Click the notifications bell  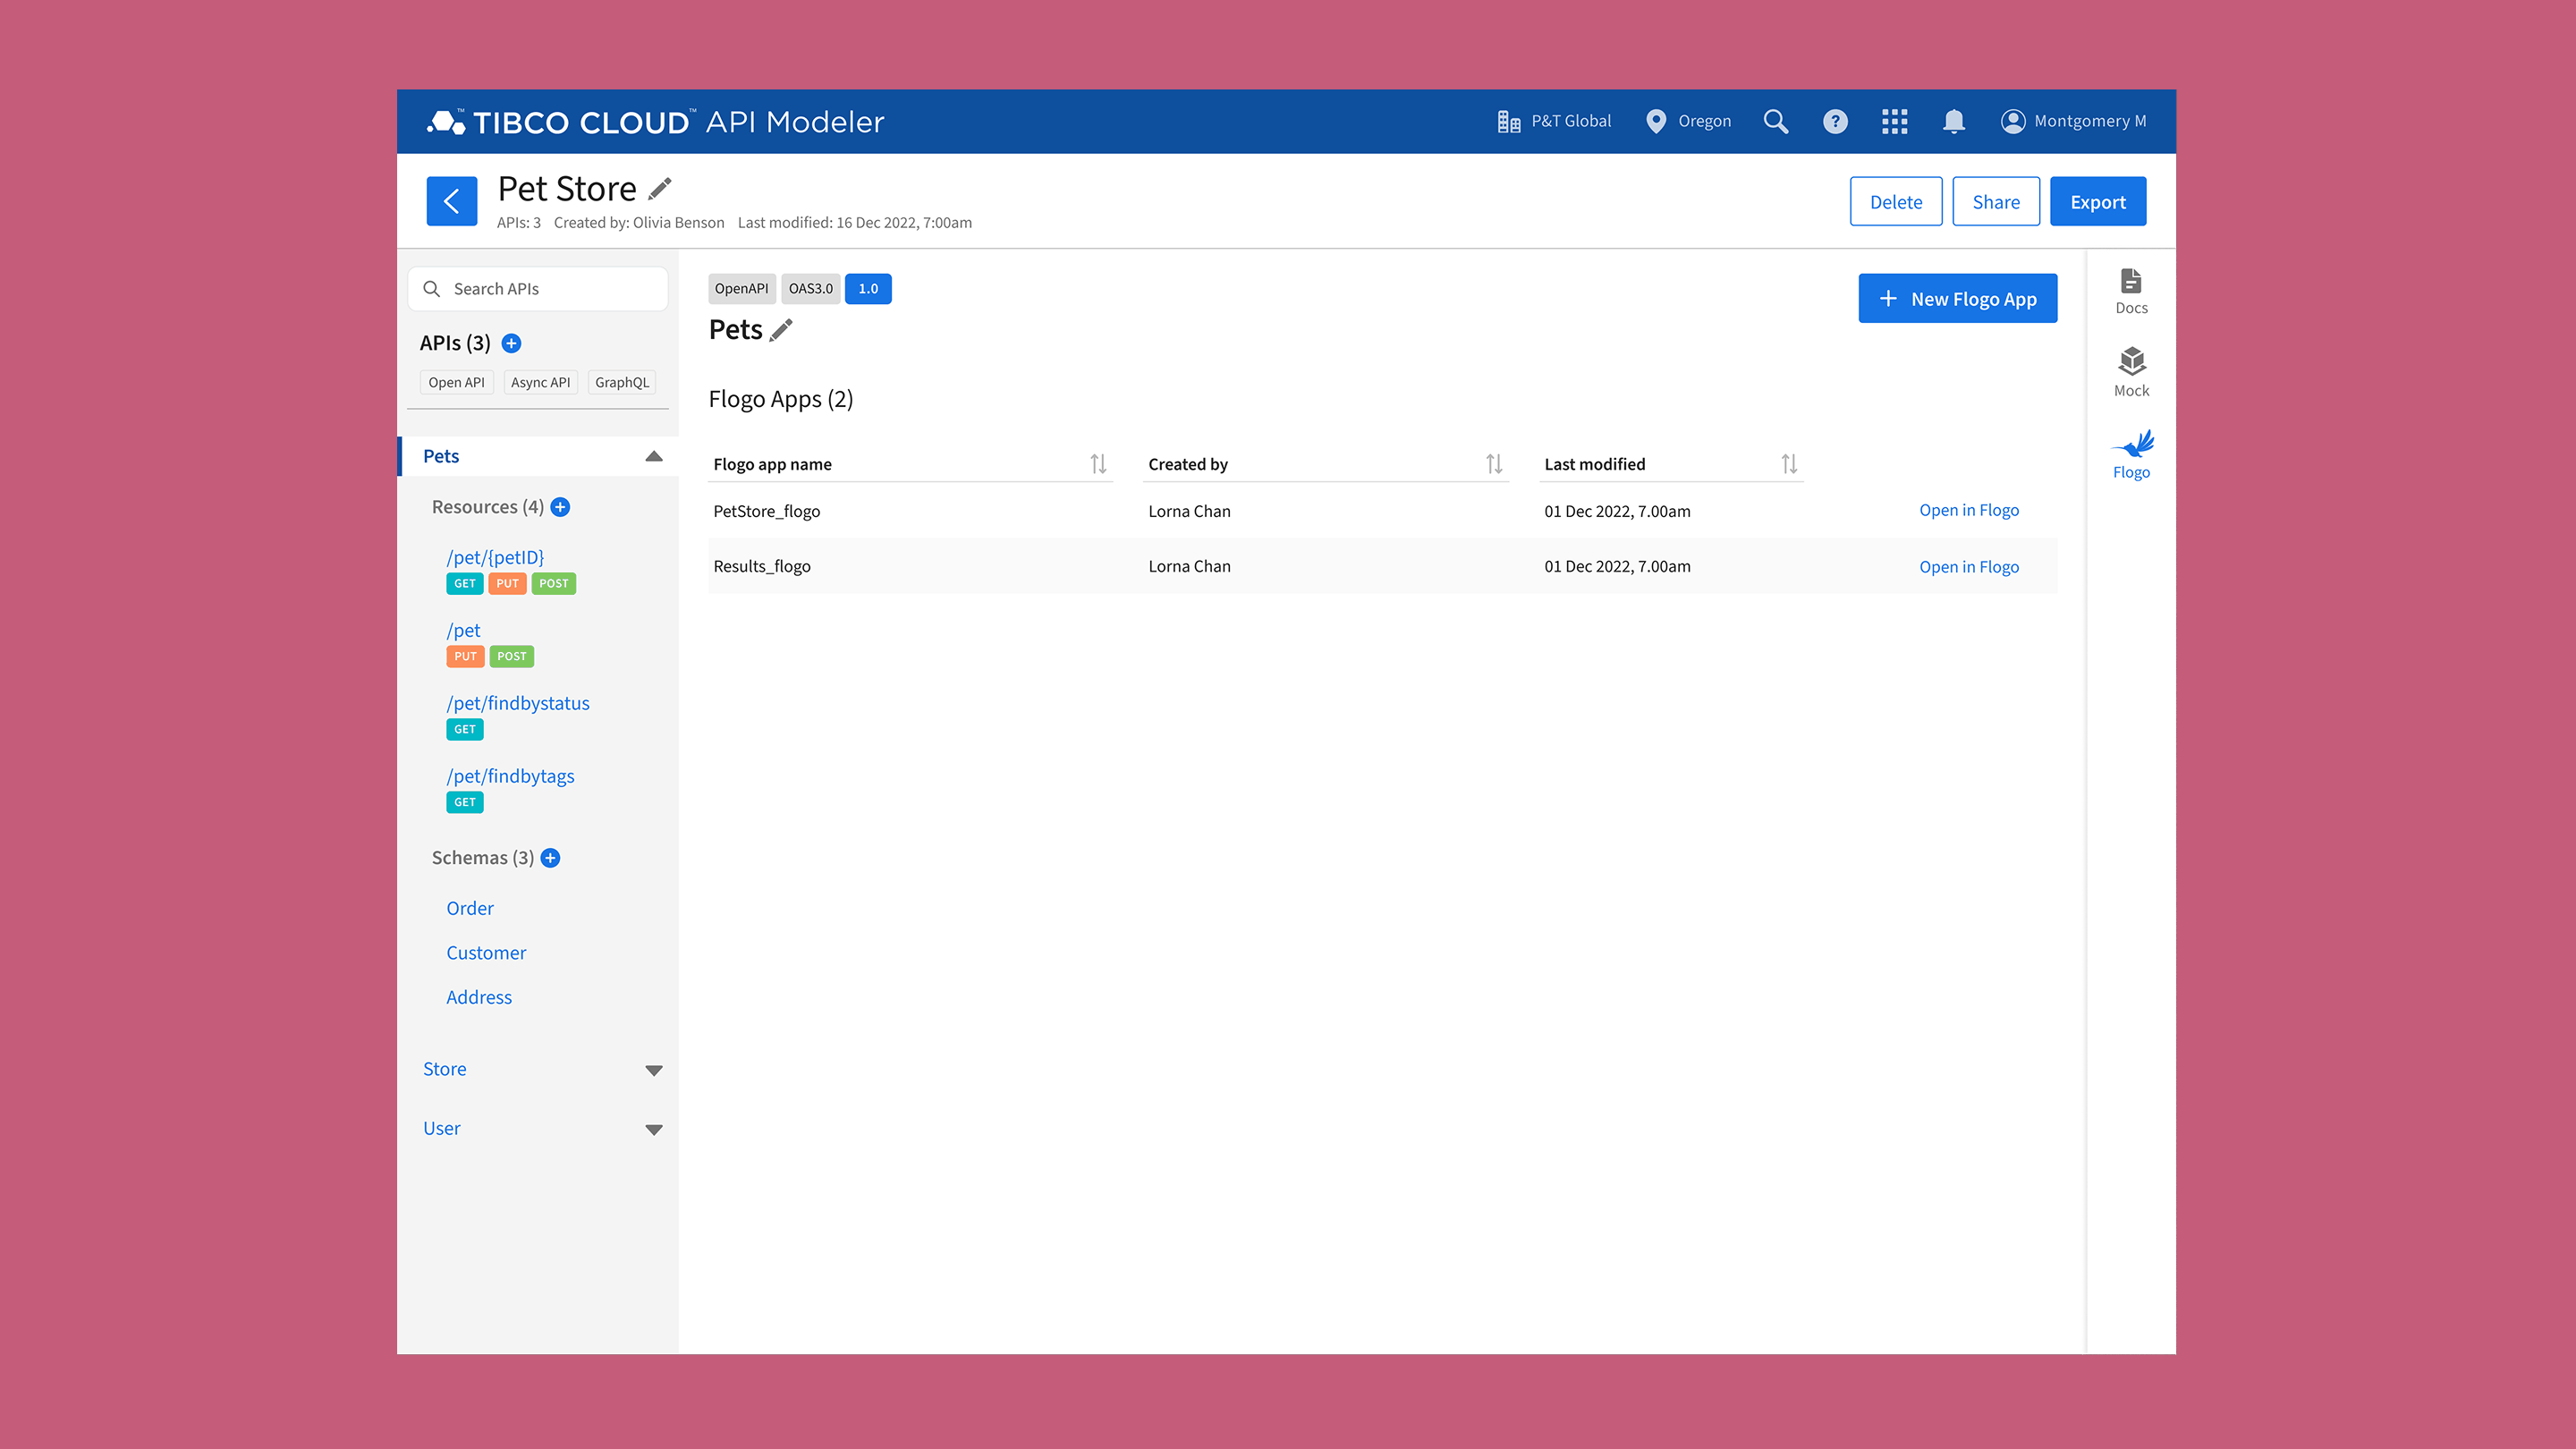pos(1953,121)
